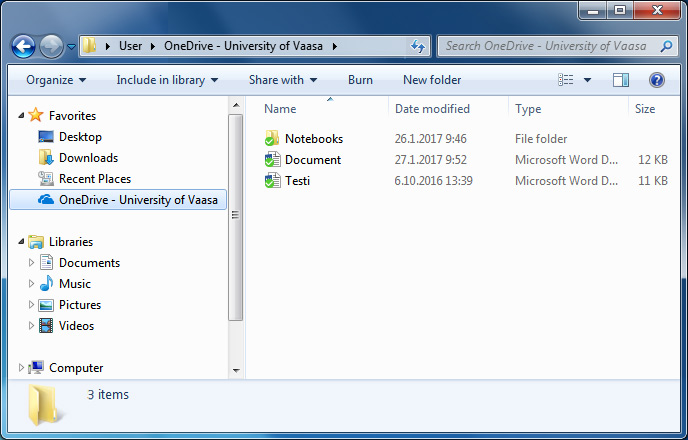Image resolution: width=688 pixels, height=440 pixels.
Task: Open view options dropdown arrow
Action: [x=587, y=80]
